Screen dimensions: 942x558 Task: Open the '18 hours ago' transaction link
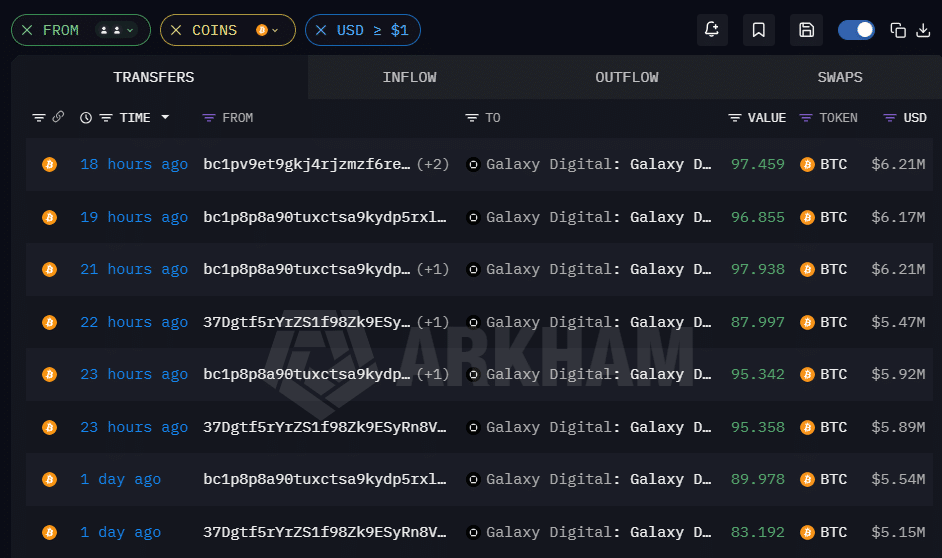pyautogui.click(x=134, y=165)
